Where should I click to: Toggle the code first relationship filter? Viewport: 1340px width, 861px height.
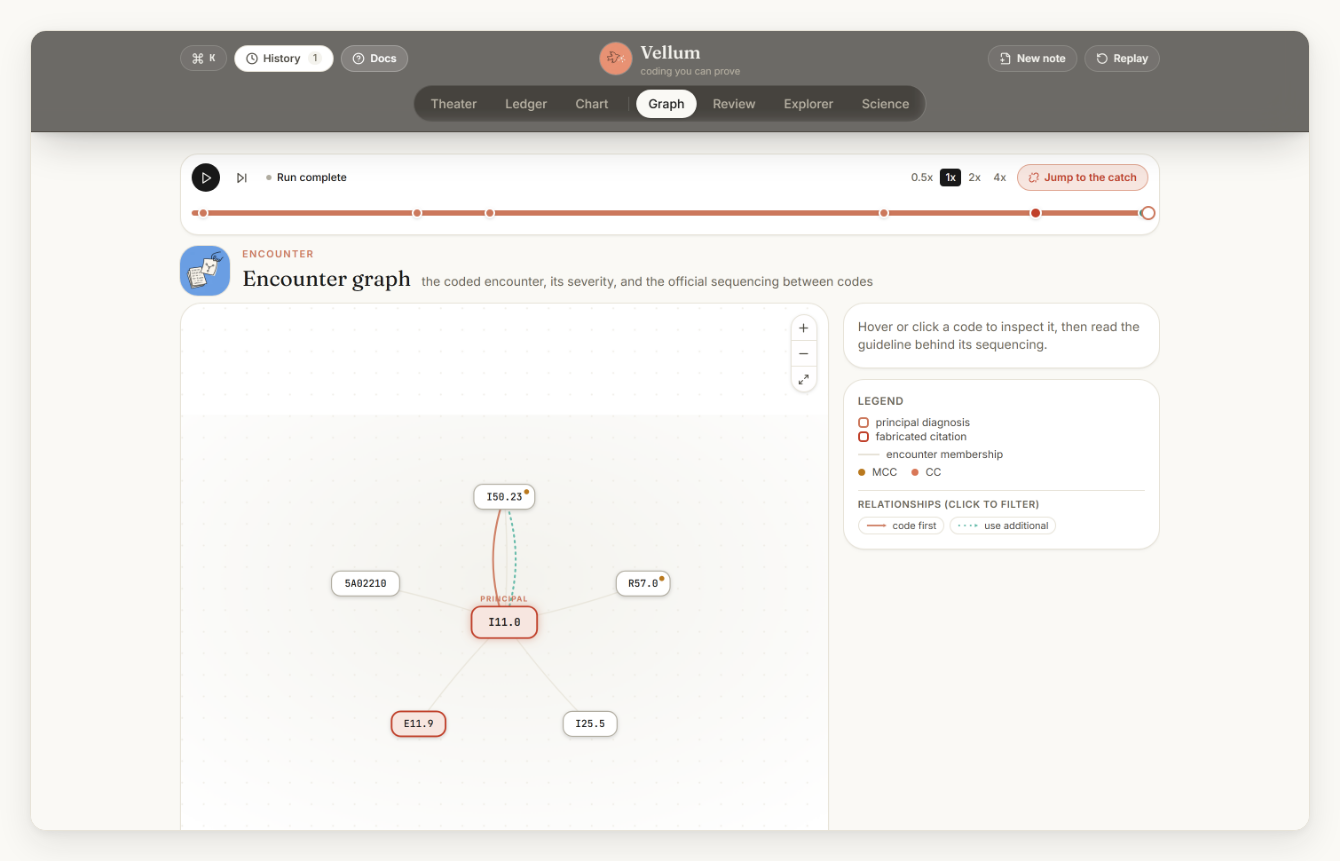(901, 526)
